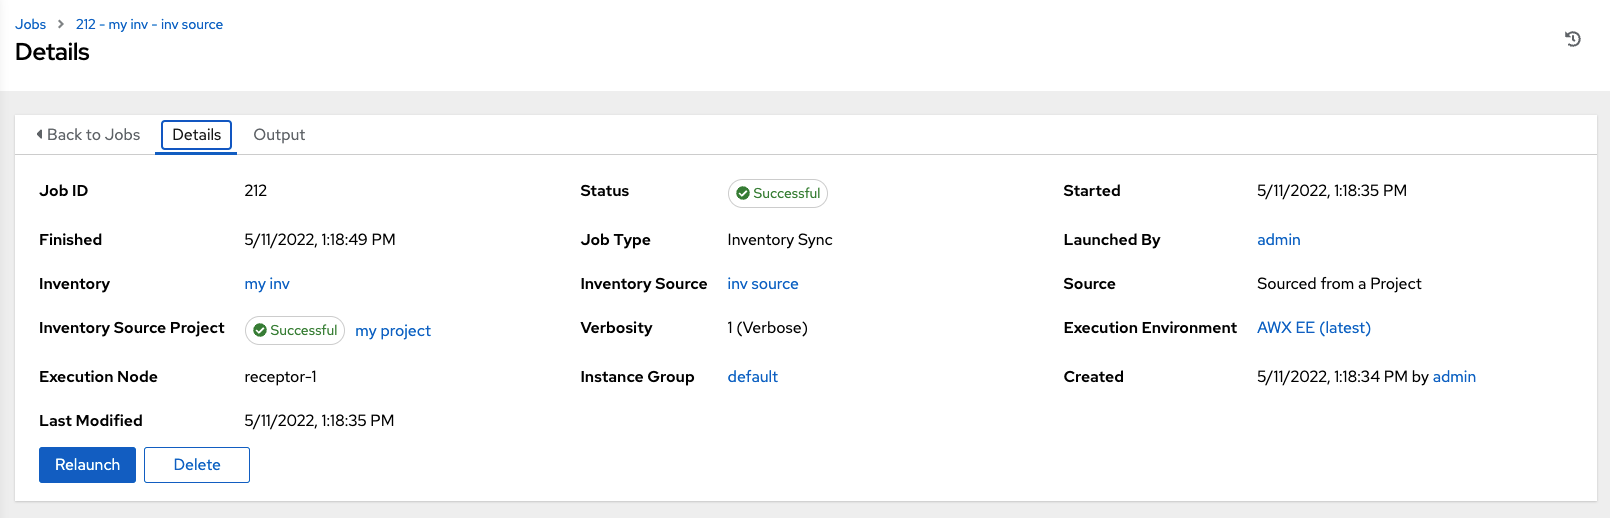Screen dimensions: 1610x518
Task: Open the admin link beside Launched By
Action: [x=1278, y=240]
